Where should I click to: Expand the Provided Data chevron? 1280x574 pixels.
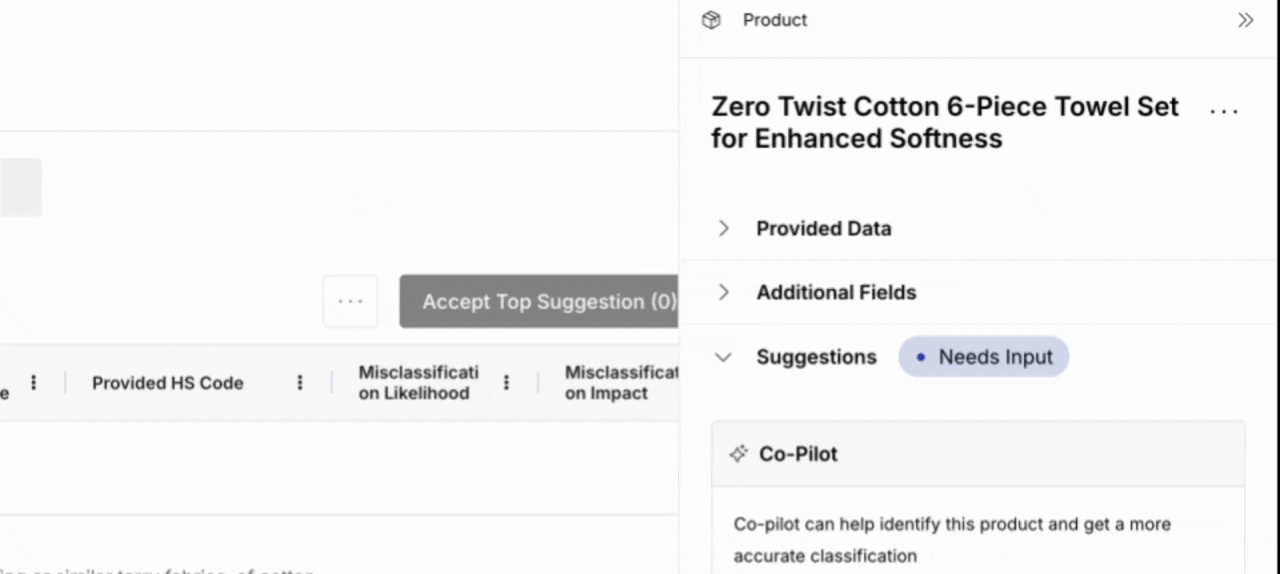coord(724,228)
